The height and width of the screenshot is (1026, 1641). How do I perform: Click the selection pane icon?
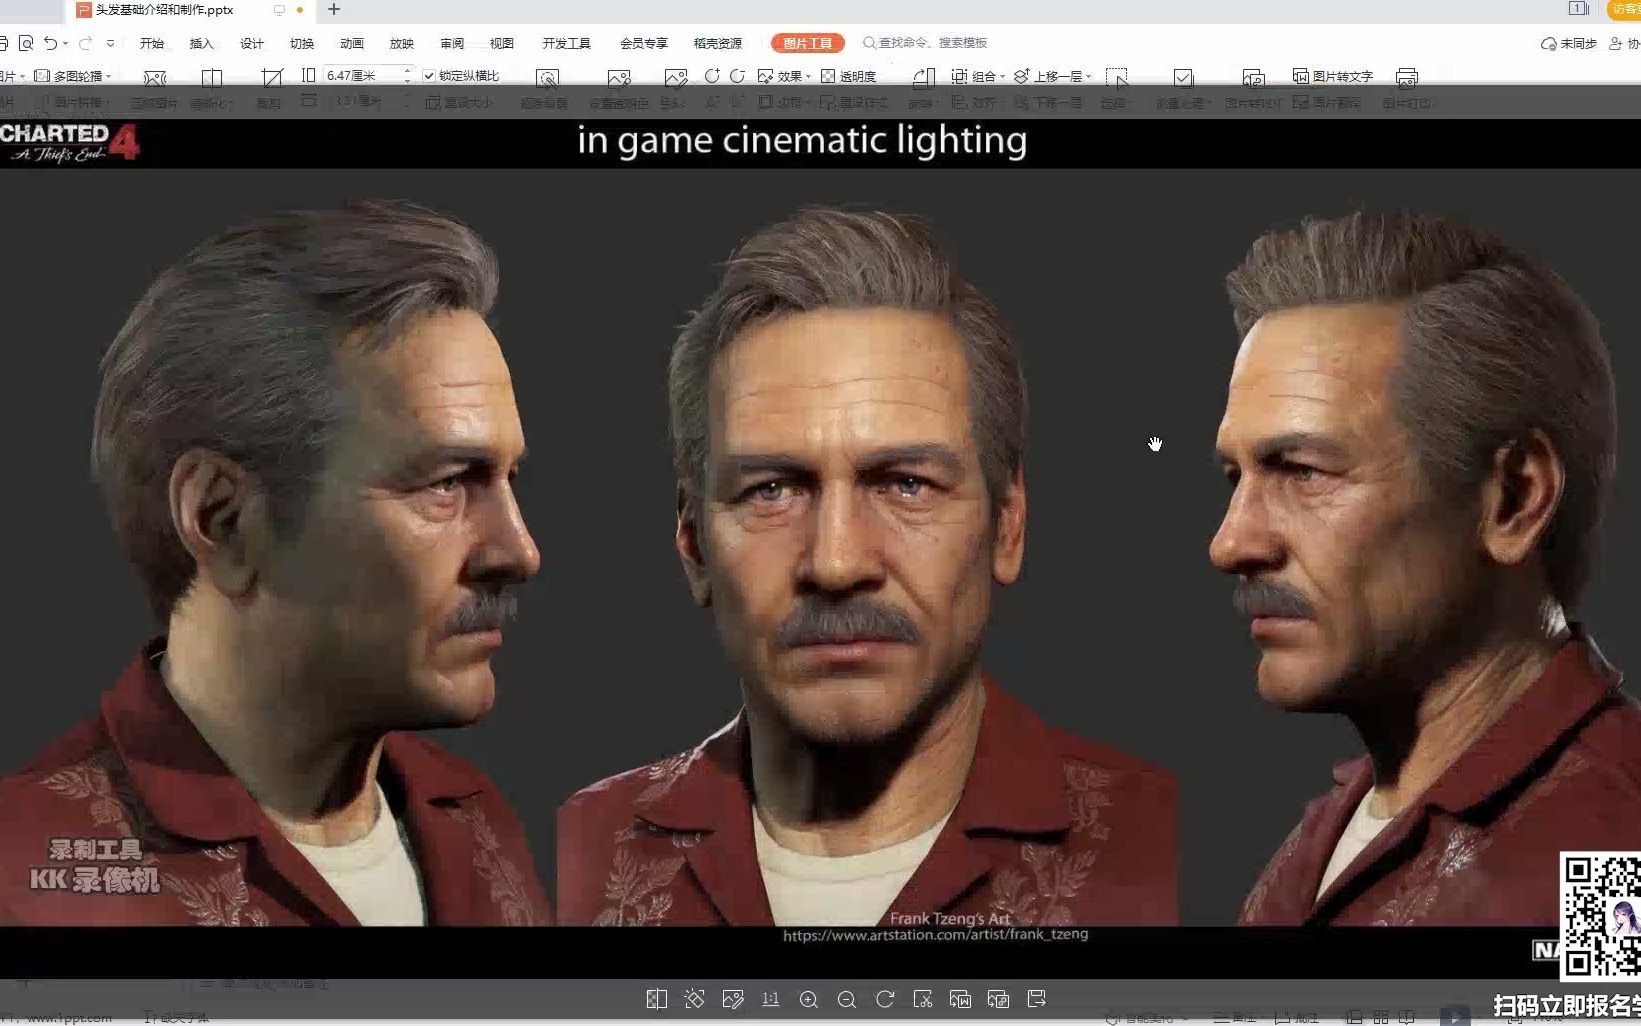(1117, 78)
